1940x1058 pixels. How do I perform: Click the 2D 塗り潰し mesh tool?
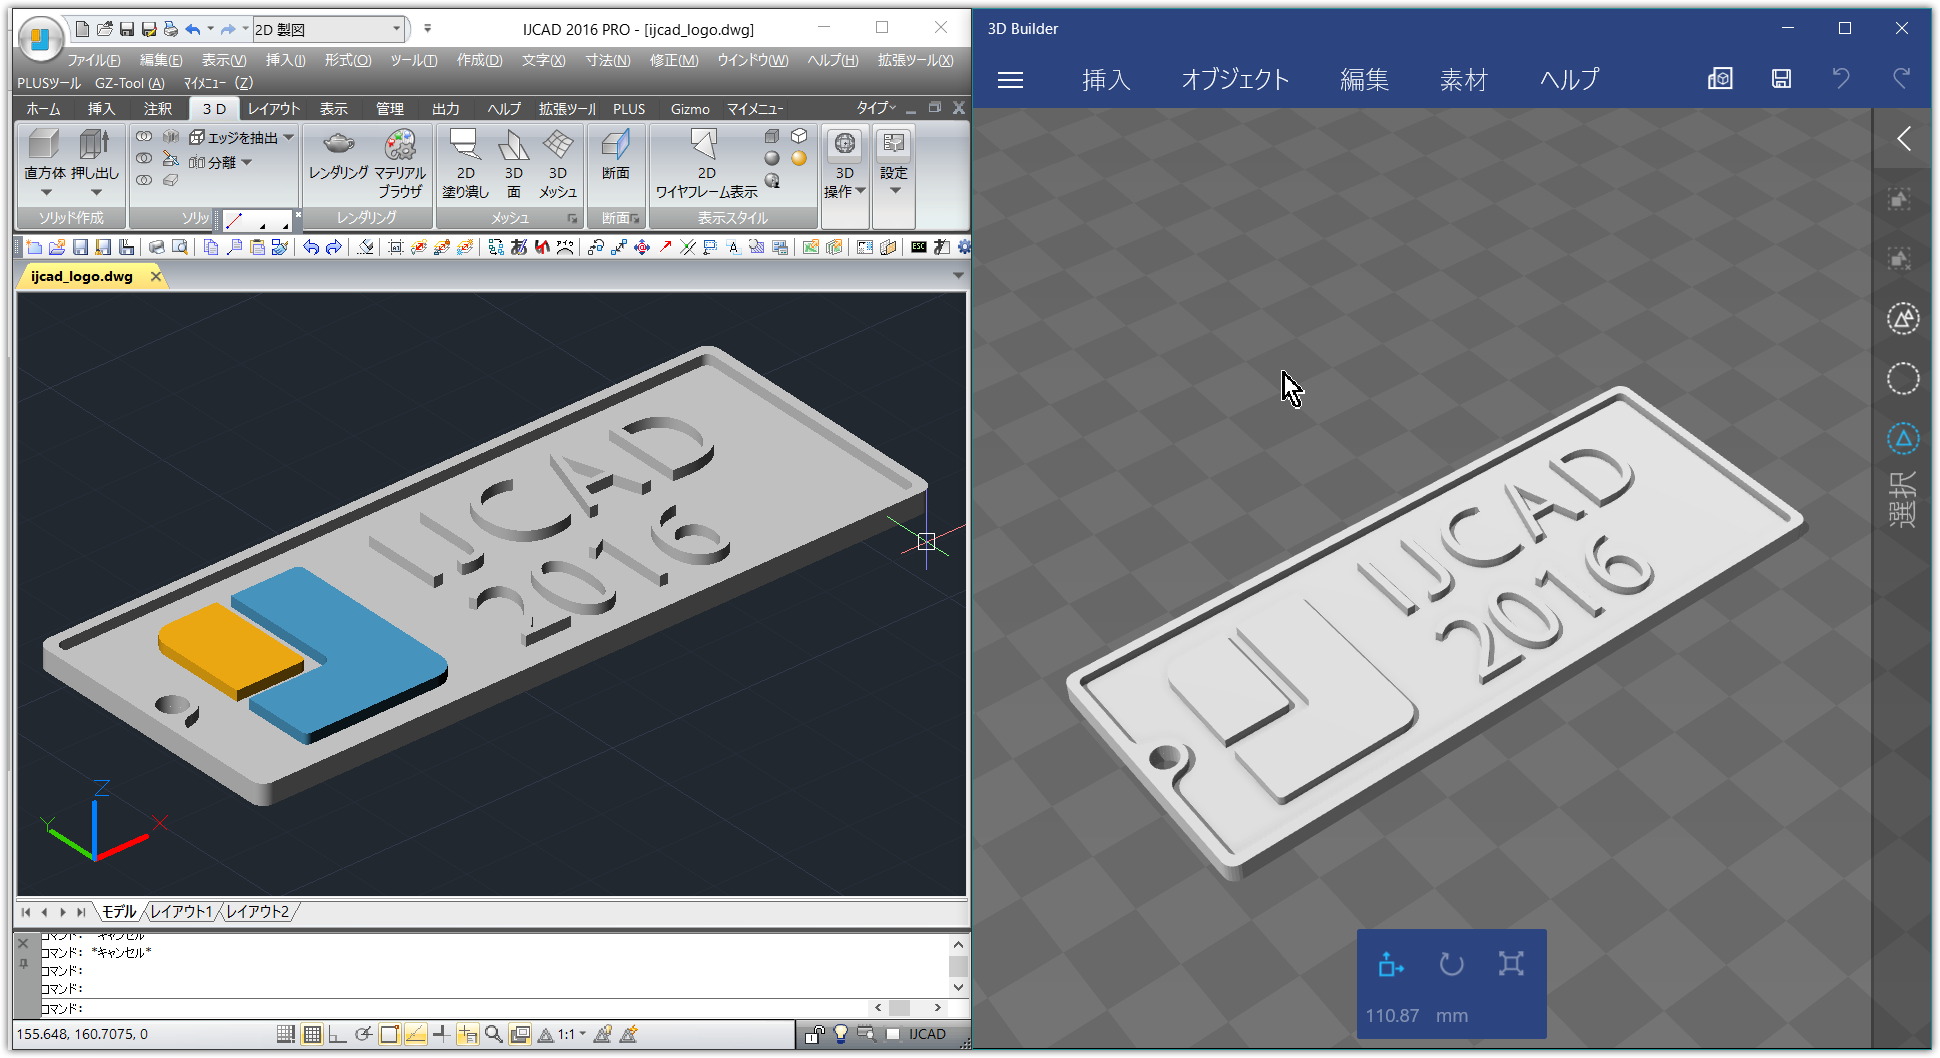click(465, 163)
